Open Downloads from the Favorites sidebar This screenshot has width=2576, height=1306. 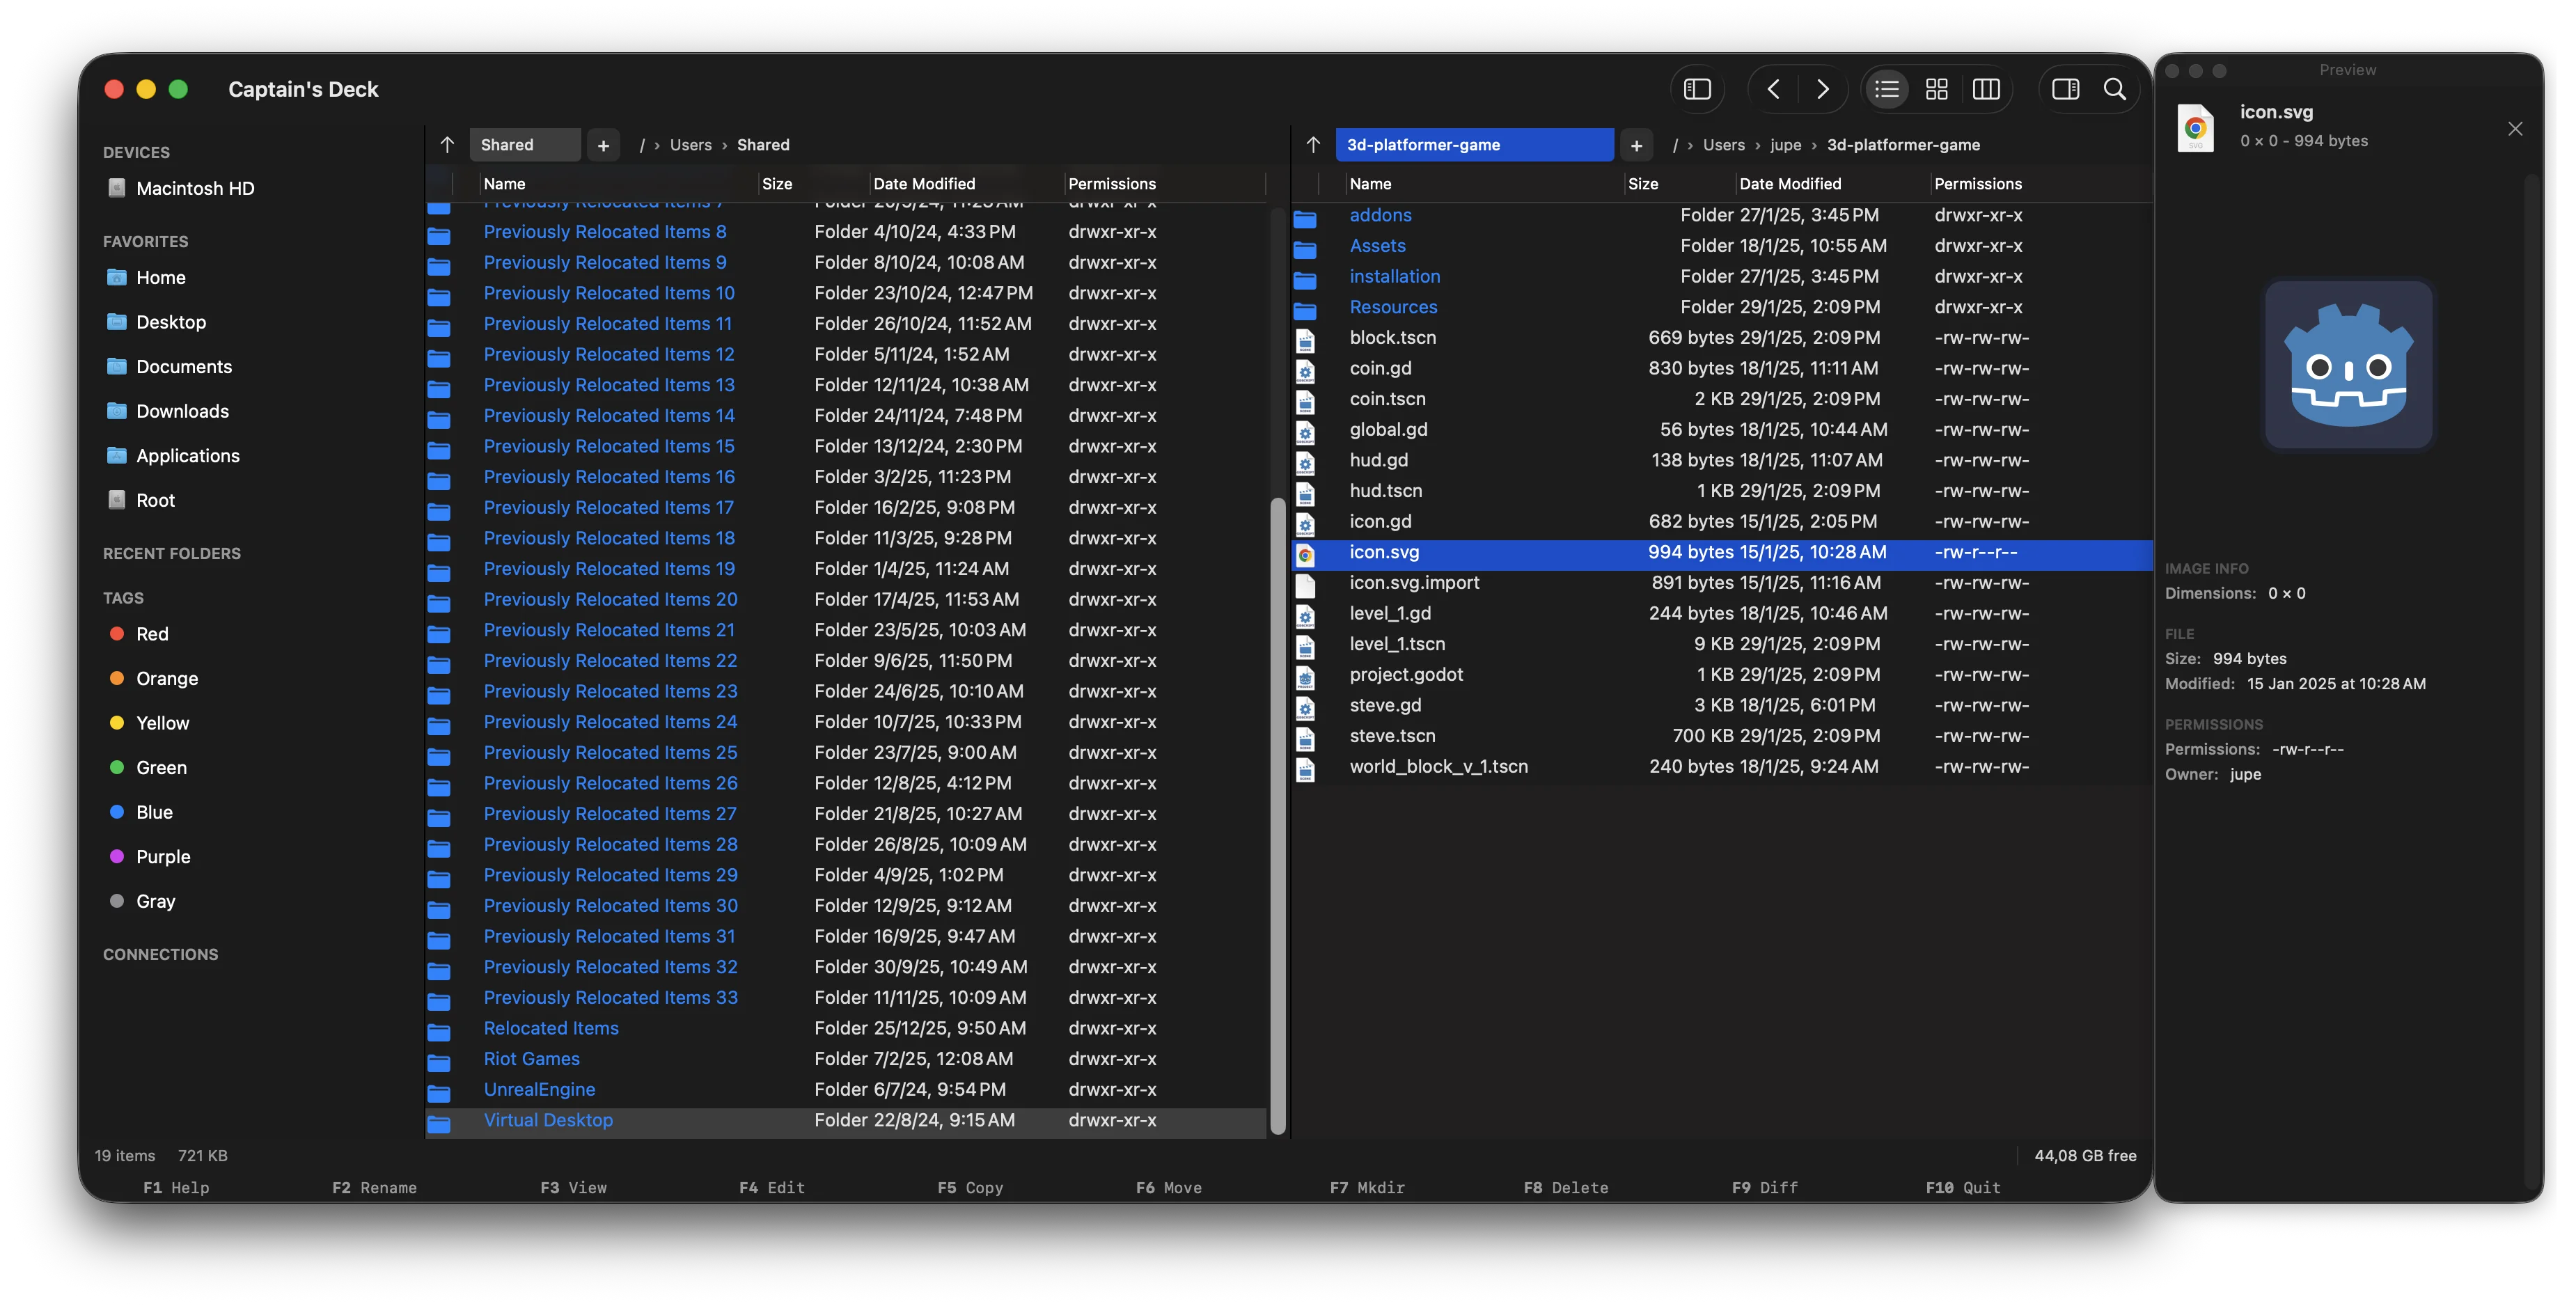tap(181, 410)
